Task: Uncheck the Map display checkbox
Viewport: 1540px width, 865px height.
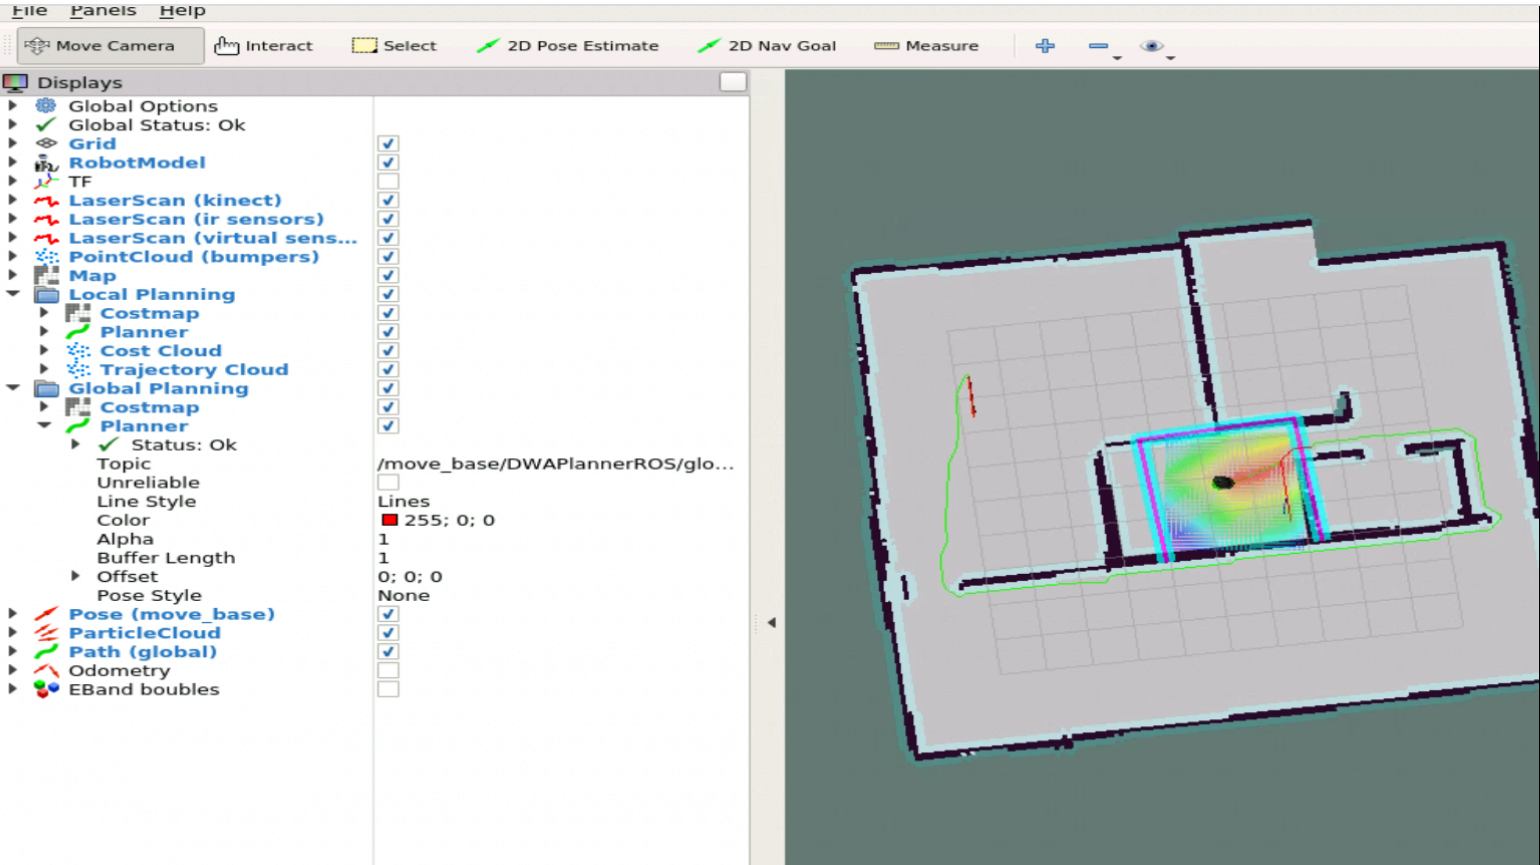Action: pyautogui.click(x=388, y=275)
